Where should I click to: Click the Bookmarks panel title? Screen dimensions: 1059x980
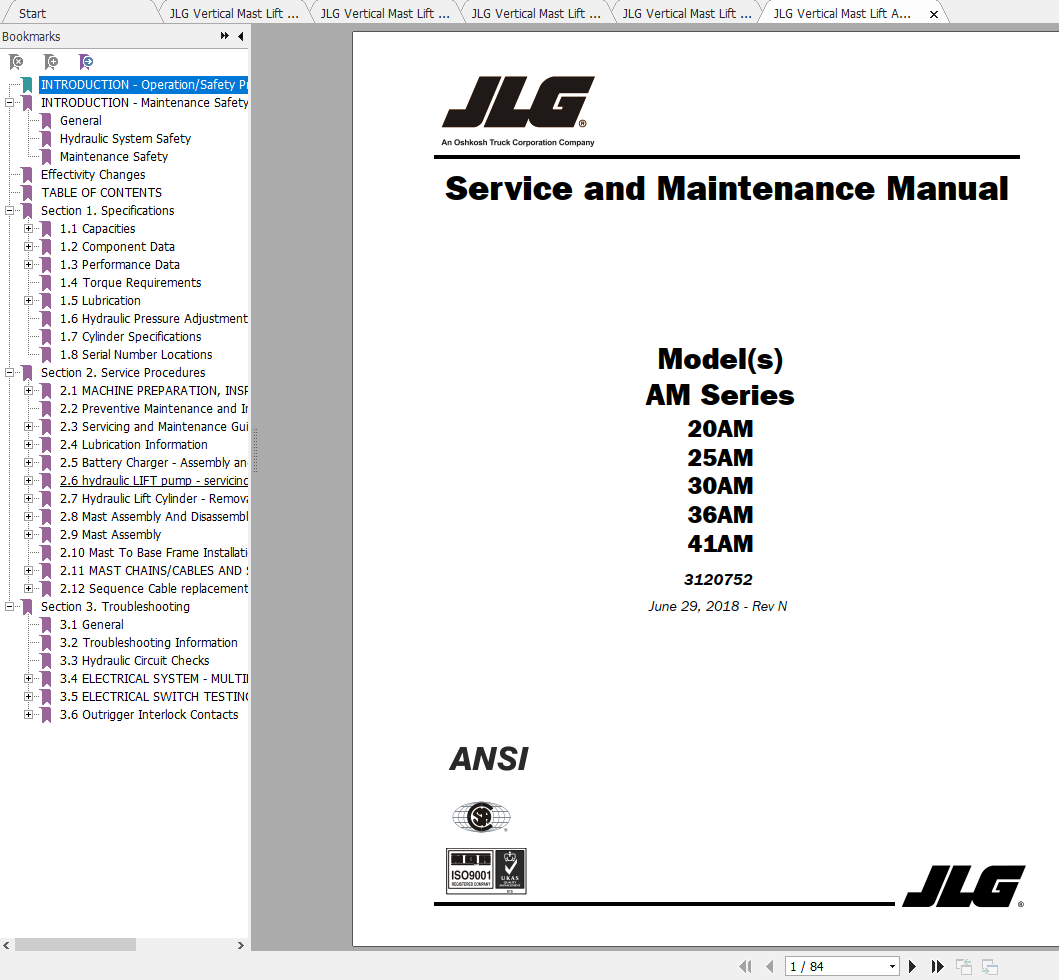click(x=31, y=36)
